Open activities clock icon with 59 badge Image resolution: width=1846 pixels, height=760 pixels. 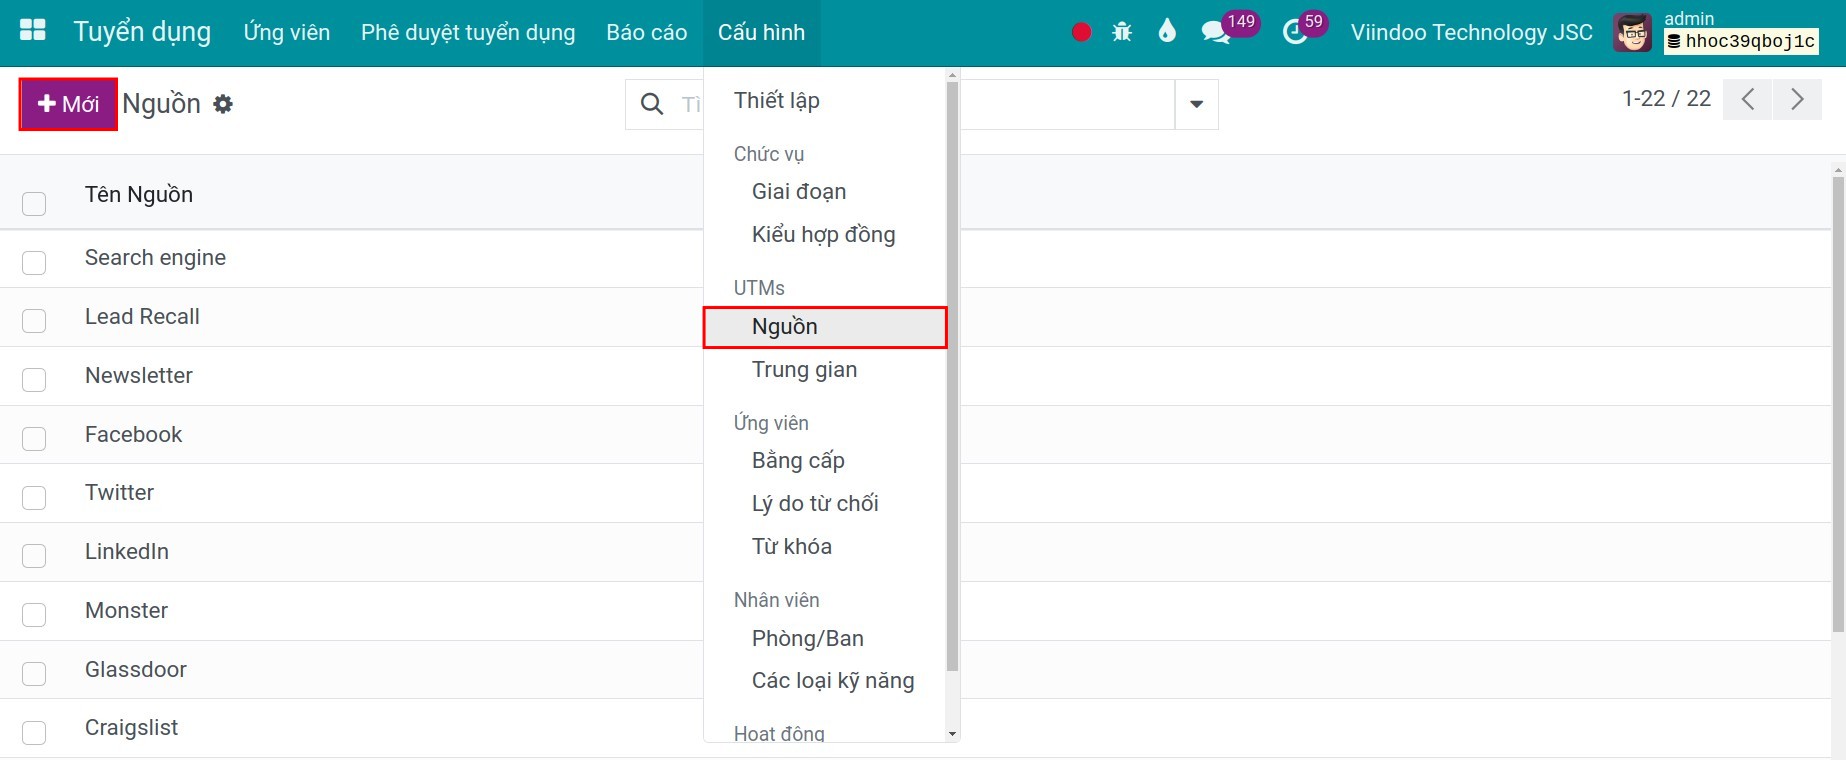point(1295,32)
